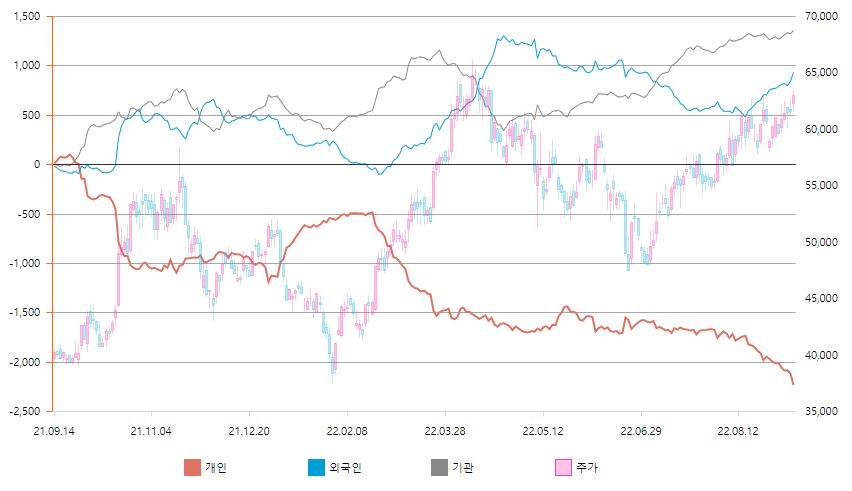Image resolution: width=852 pixels, height=491 pixels.
Task: Hide the 기관 series via legend label
Action: coord(464,467)
